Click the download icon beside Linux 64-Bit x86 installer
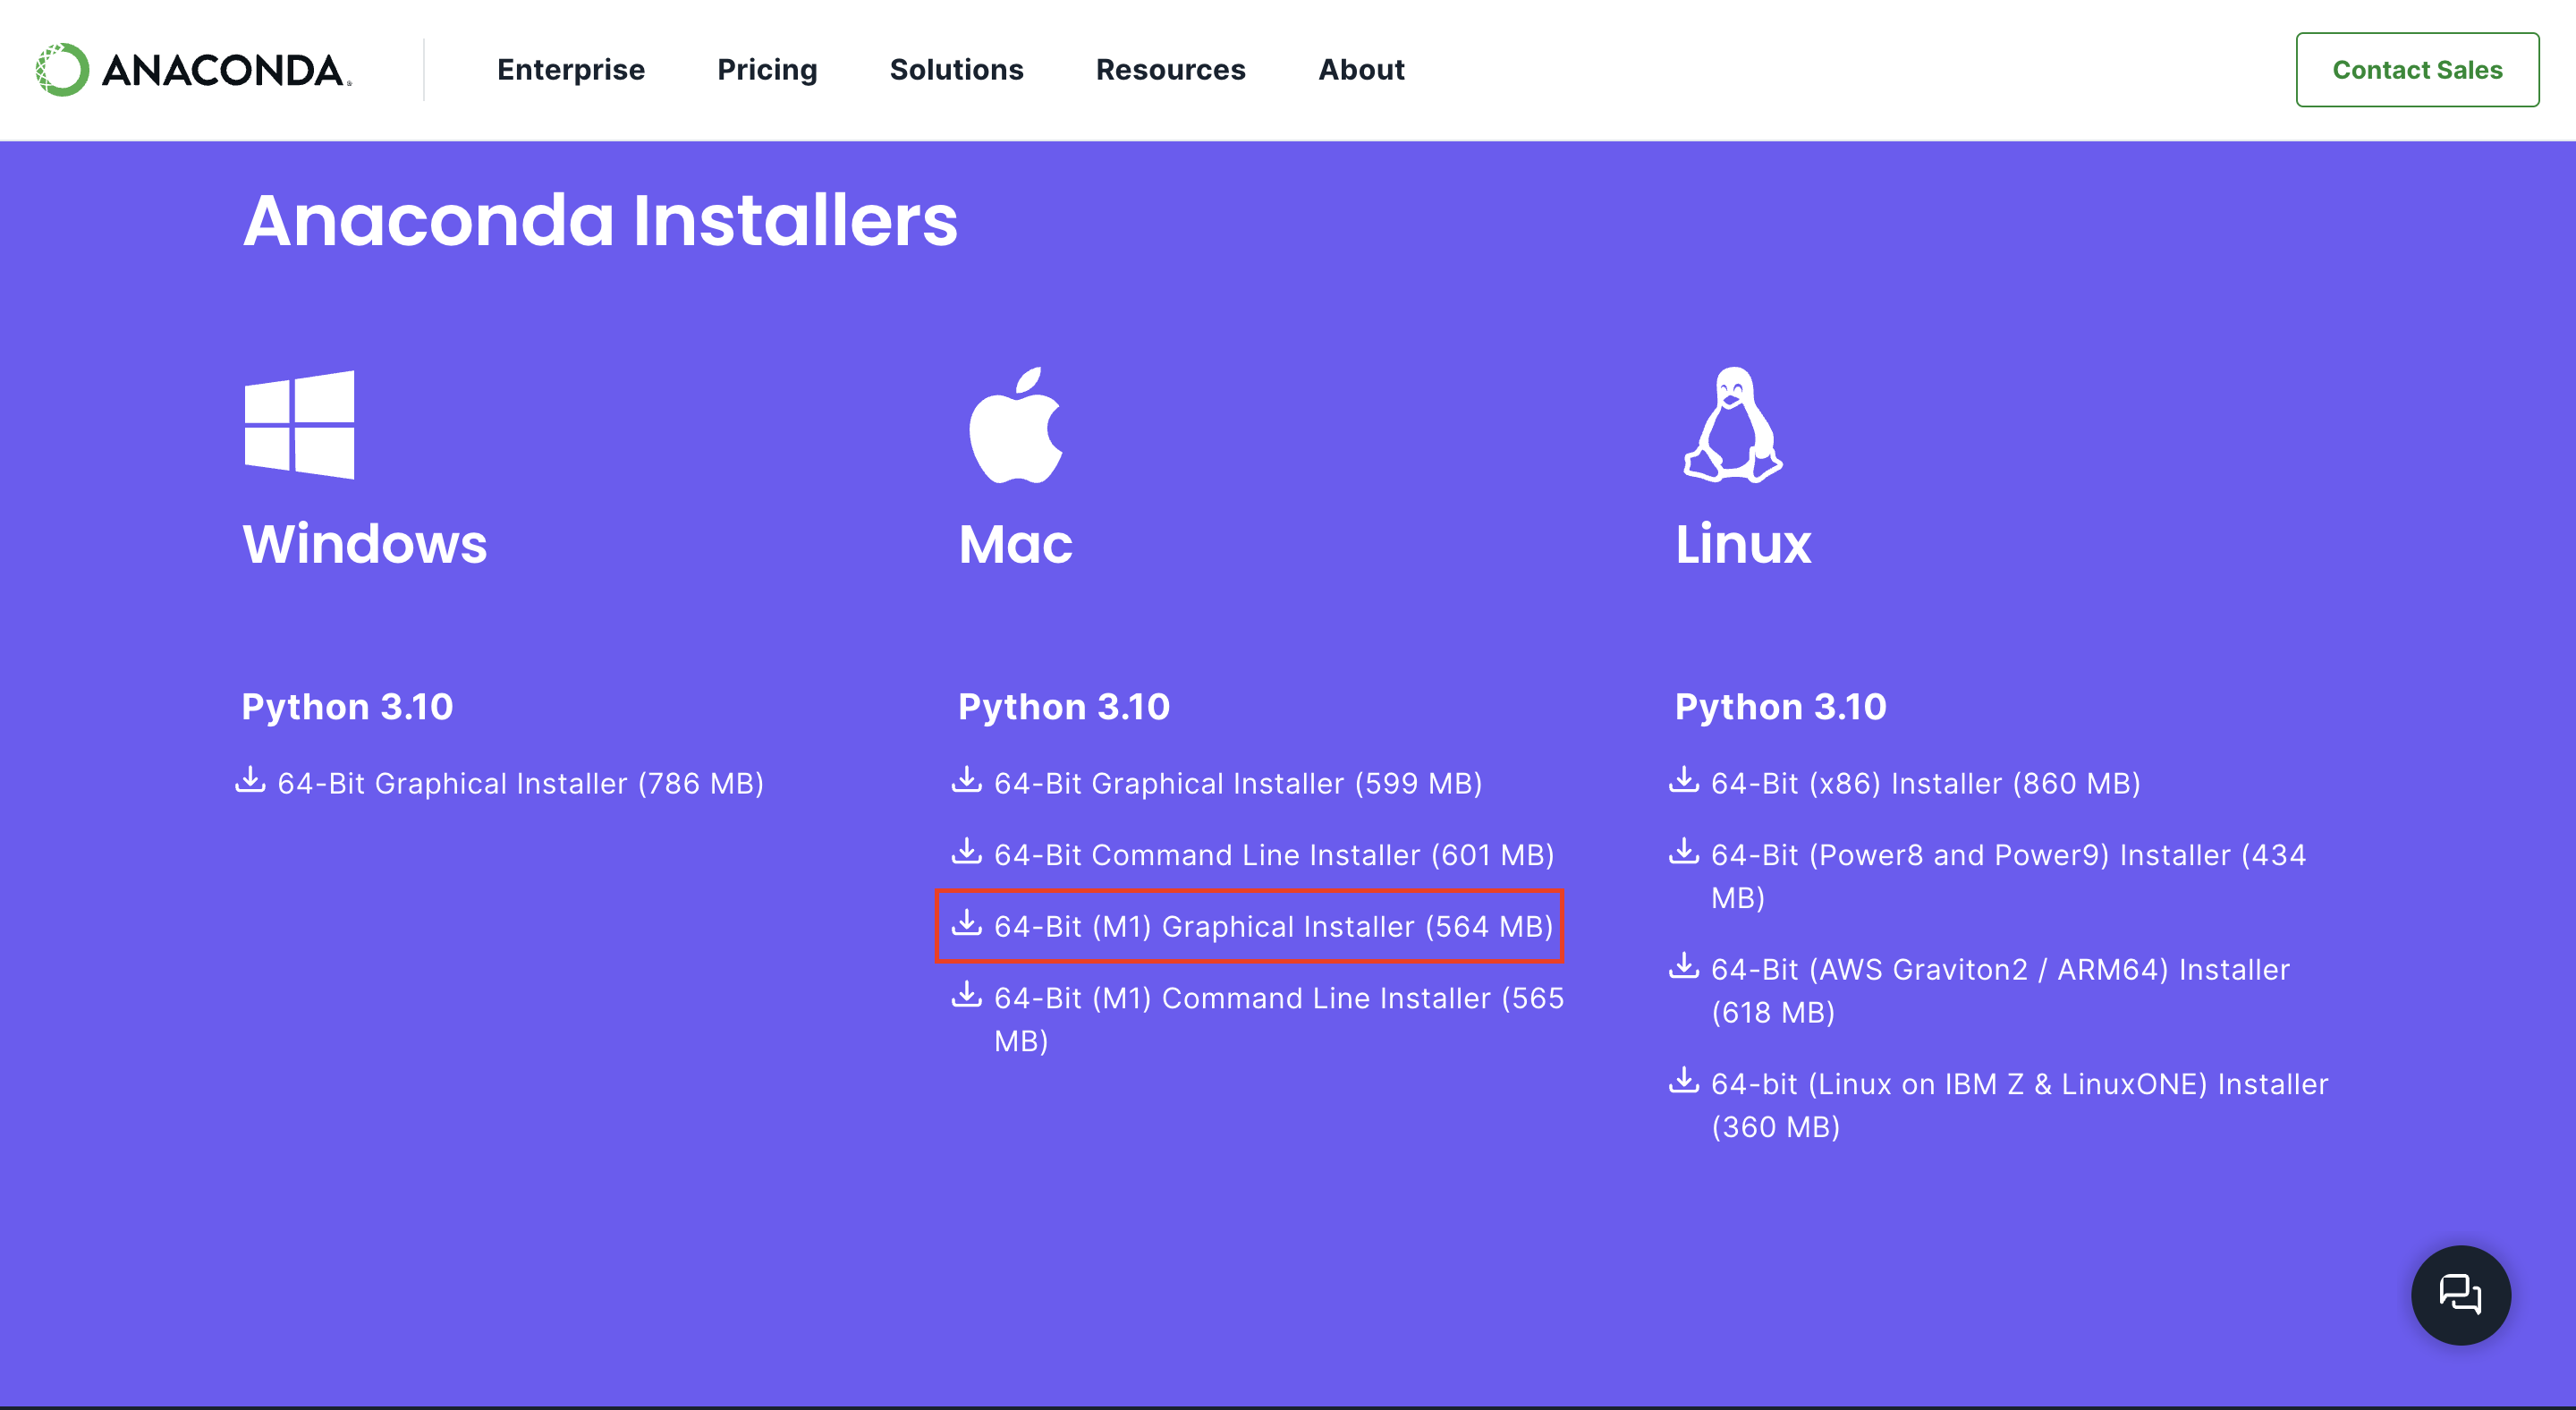2576x1410 pixels. pyautogui.click(x=1684, y=781)
